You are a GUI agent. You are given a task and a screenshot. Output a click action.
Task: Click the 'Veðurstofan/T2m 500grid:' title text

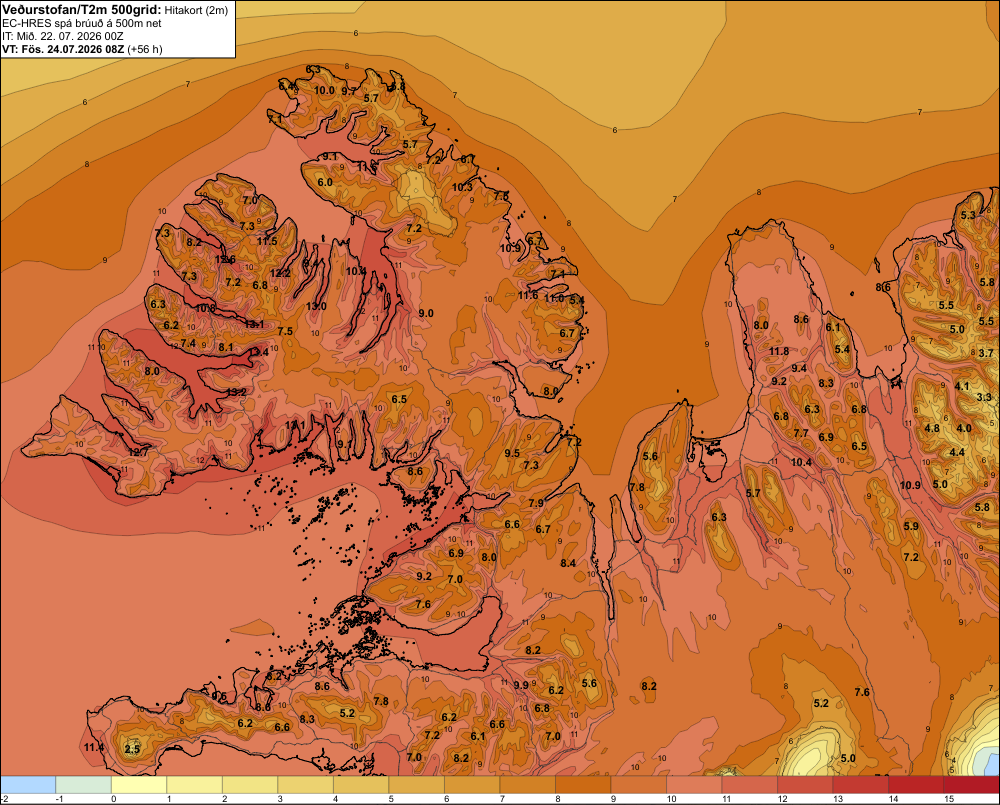[82, 10]
